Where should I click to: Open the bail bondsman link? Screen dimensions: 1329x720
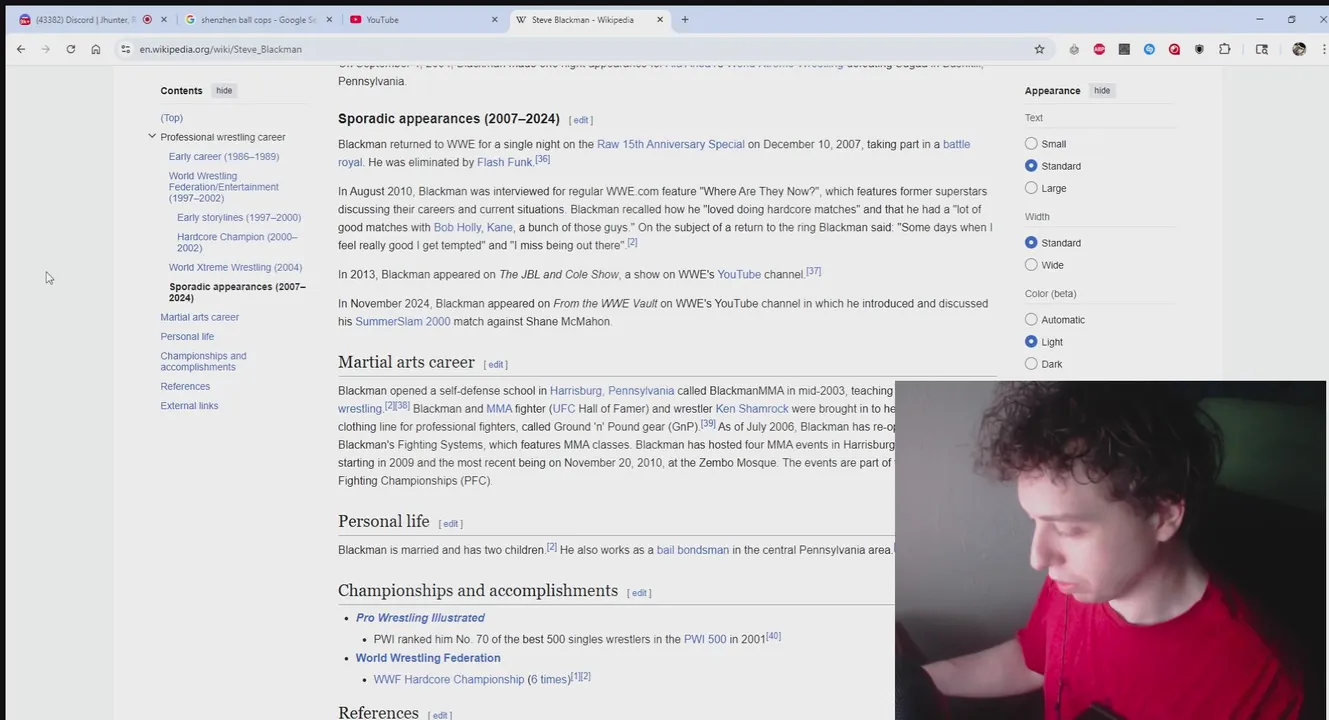click(x=693, y=550)
